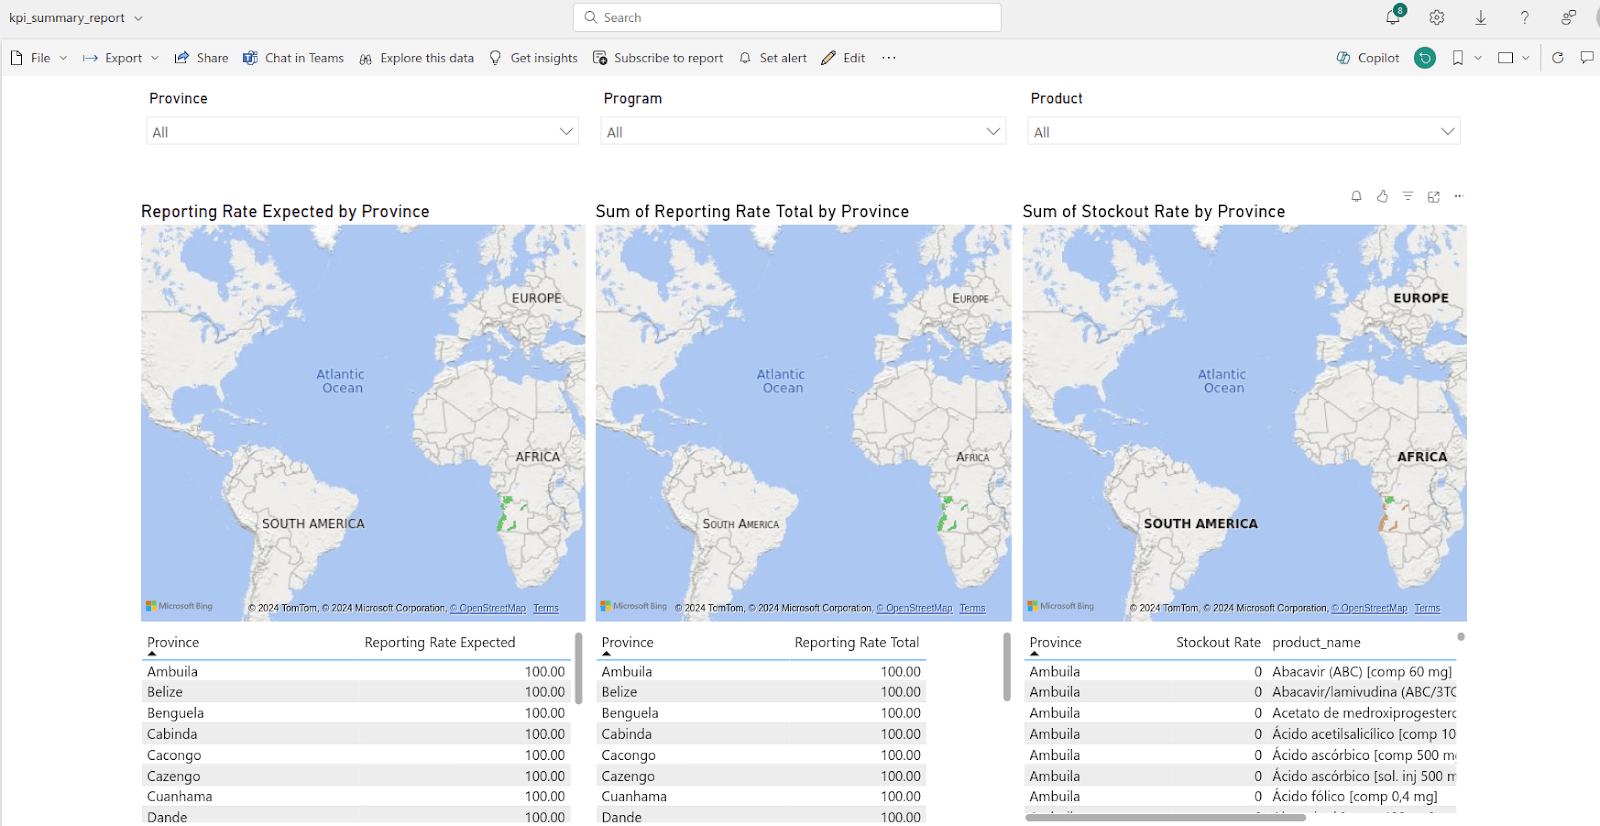Image resolution: width=1600 pixels, height=826 pixels.
Task: Open the Export menu
Action: pyautogui.click(x=121, y=58)
